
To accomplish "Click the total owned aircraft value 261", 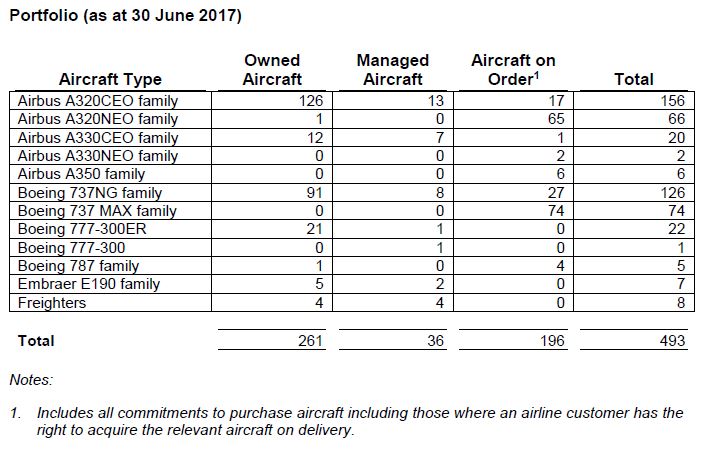I will [x=312, y=341].
